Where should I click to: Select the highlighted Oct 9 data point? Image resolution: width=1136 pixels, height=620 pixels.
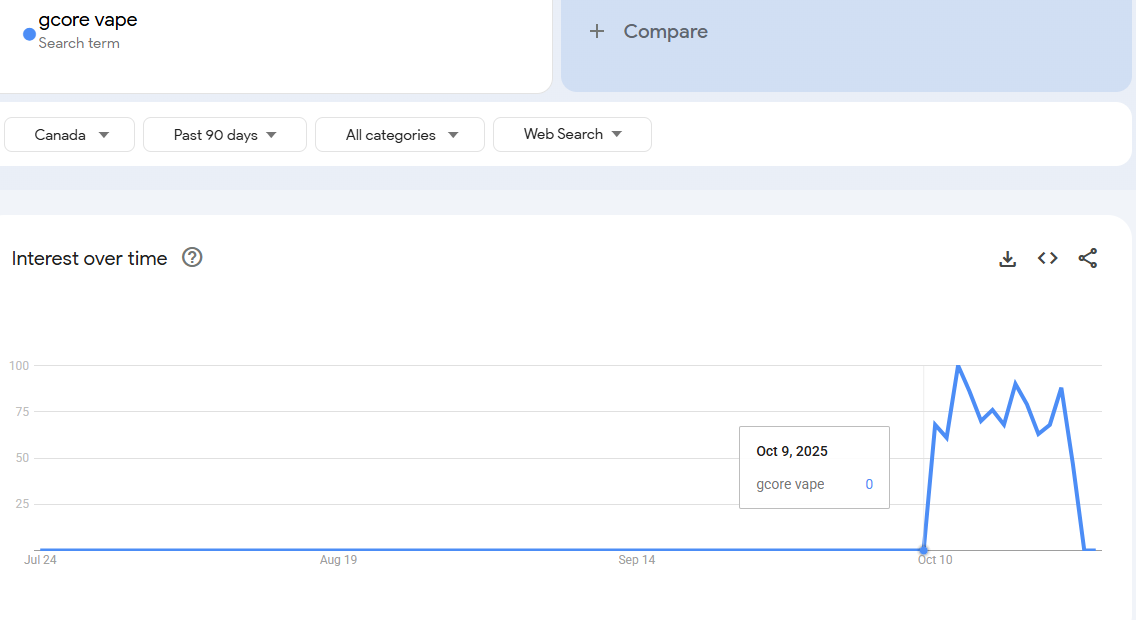923,550
